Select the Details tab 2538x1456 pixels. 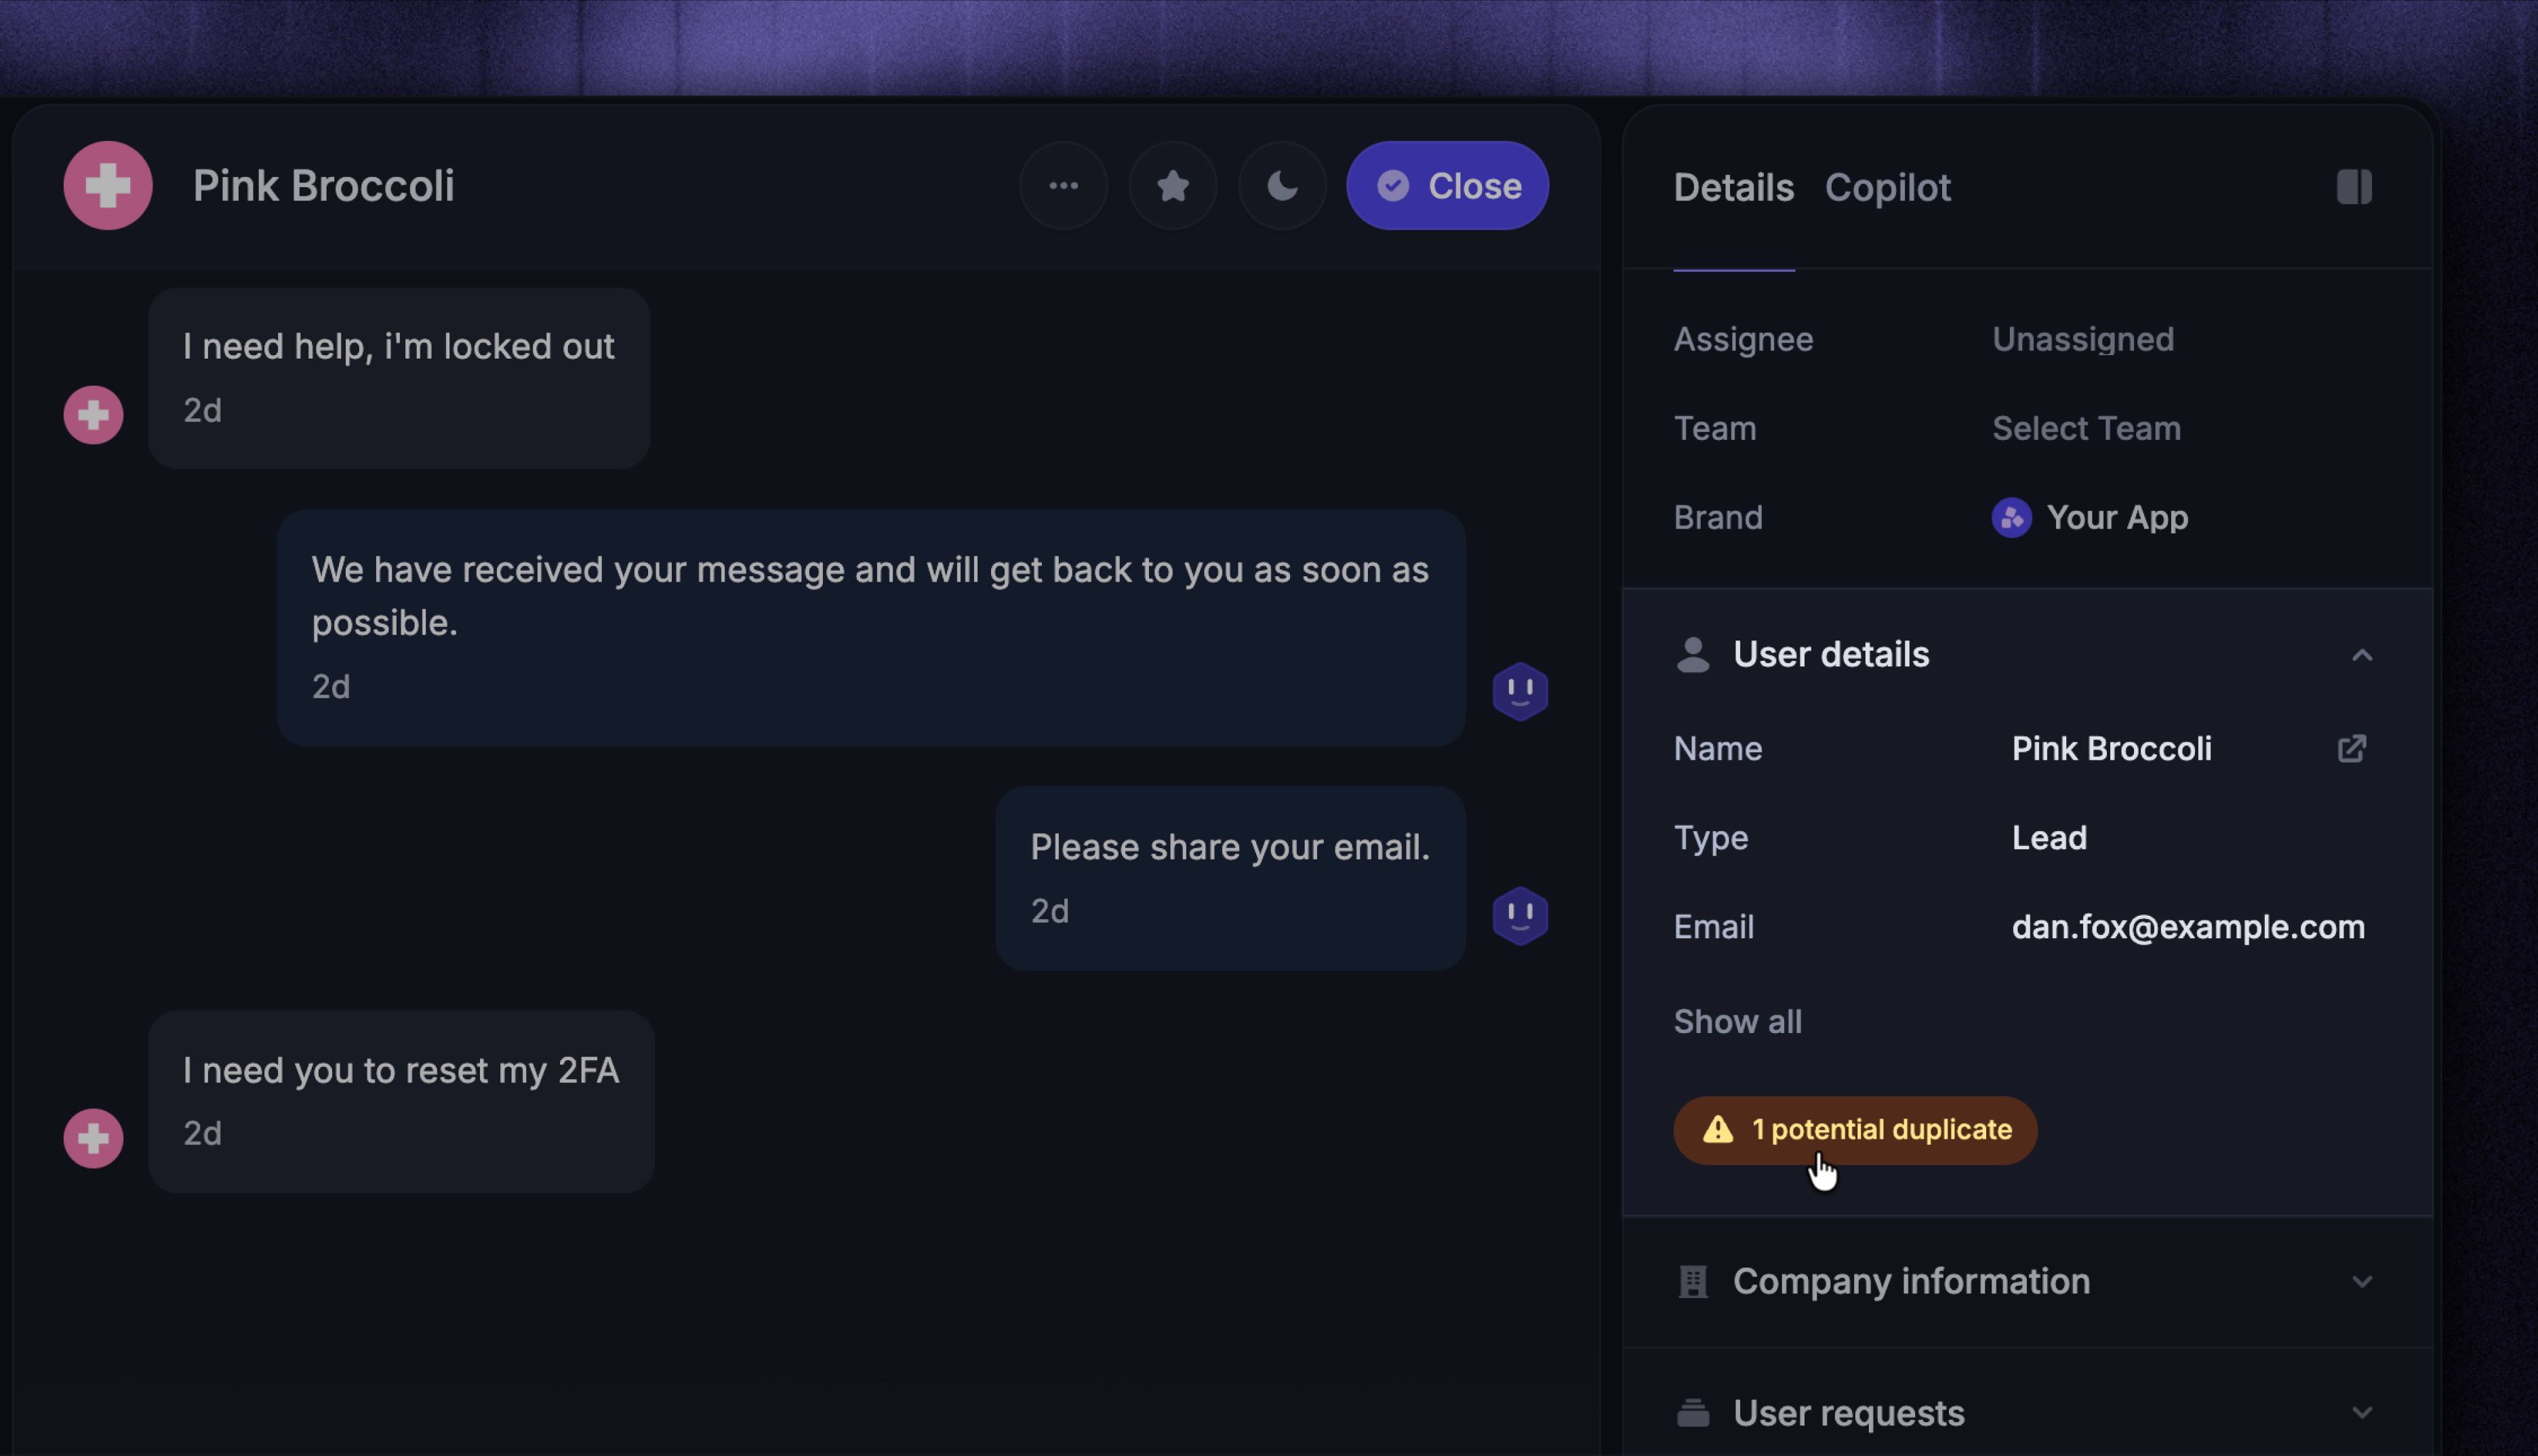[x=1732, y=187]
